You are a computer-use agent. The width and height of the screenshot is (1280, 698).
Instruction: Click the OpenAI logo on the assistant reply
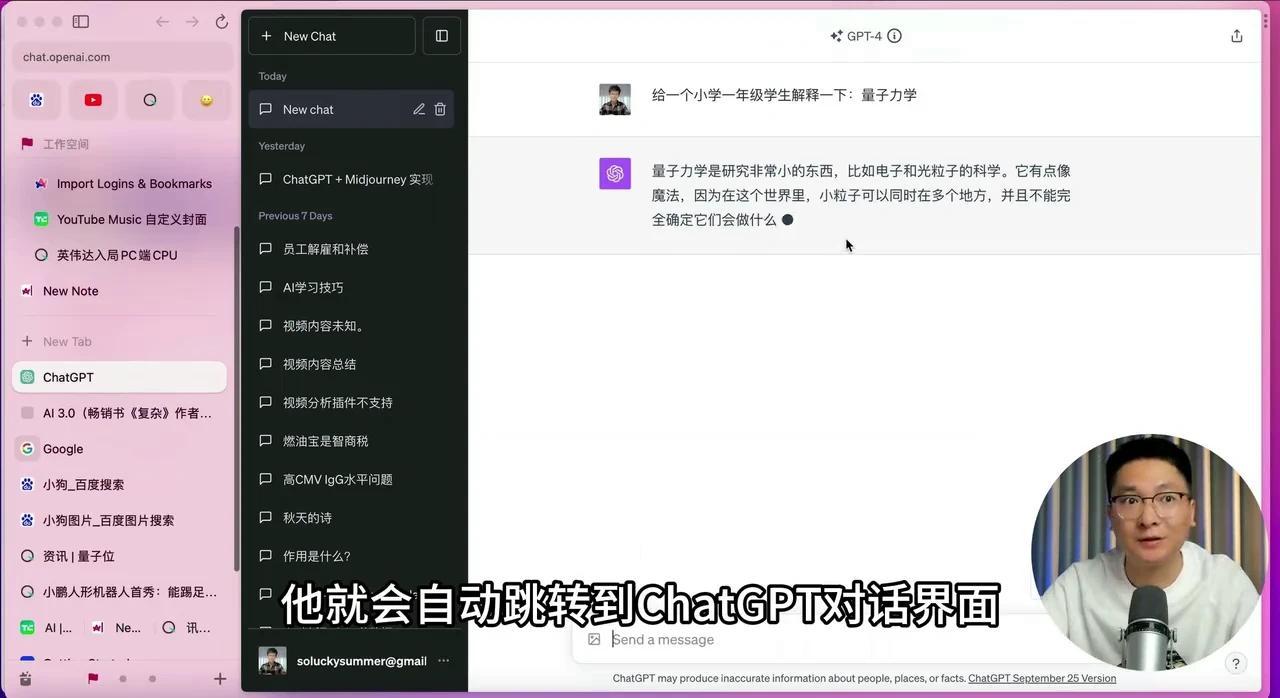615,173
